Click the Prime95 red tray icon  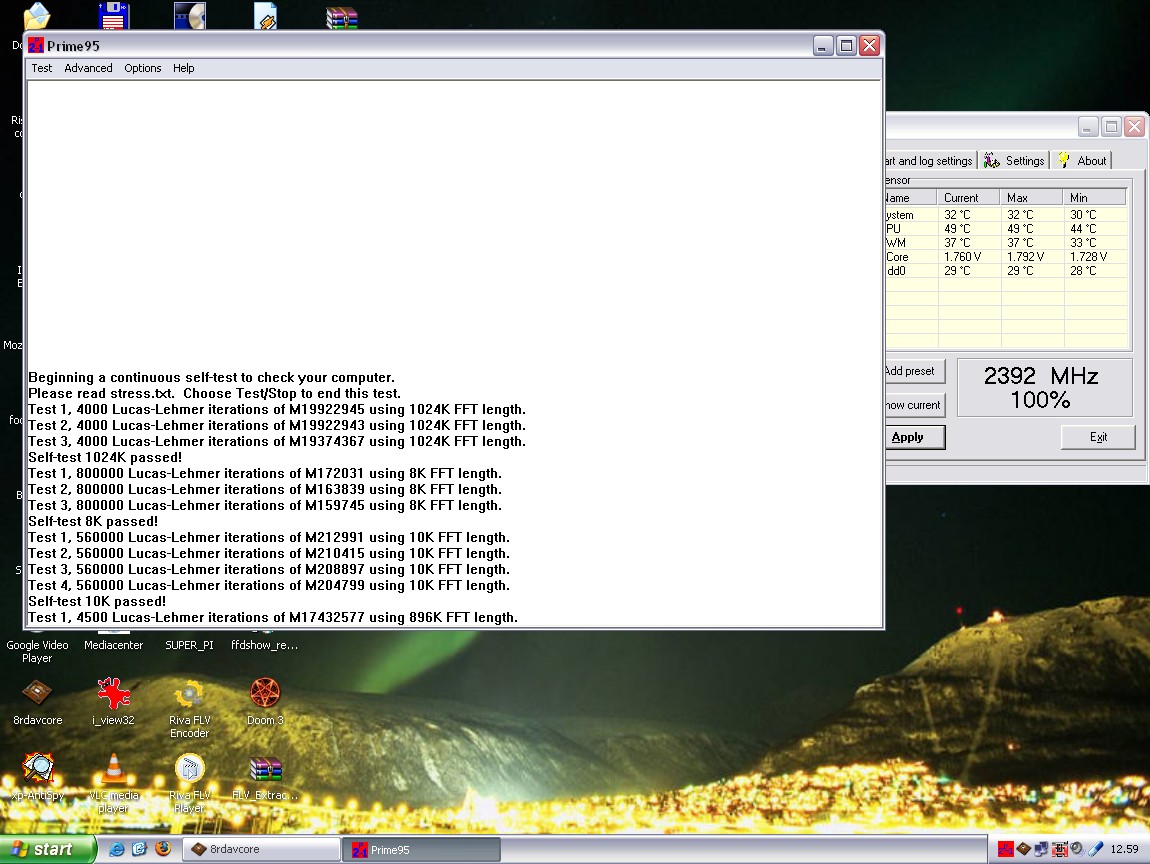(1006, 849)
